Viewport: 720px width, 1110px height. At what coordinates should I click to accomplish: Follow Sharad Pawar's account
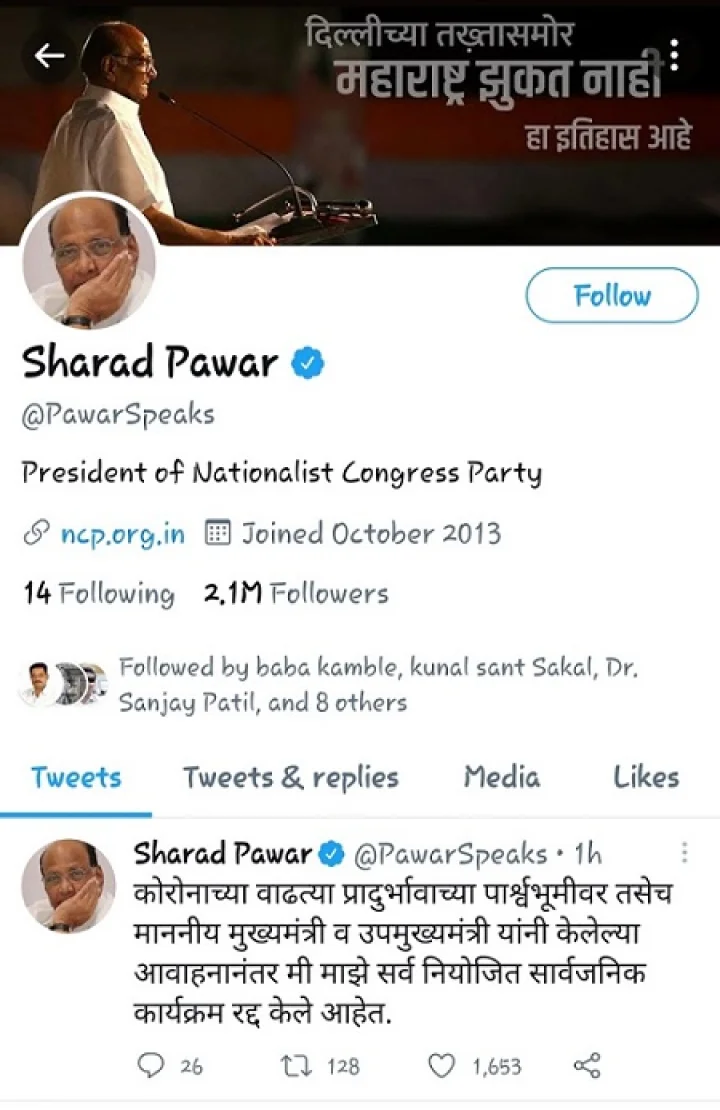pyautogui.click(x=612, y=295)
